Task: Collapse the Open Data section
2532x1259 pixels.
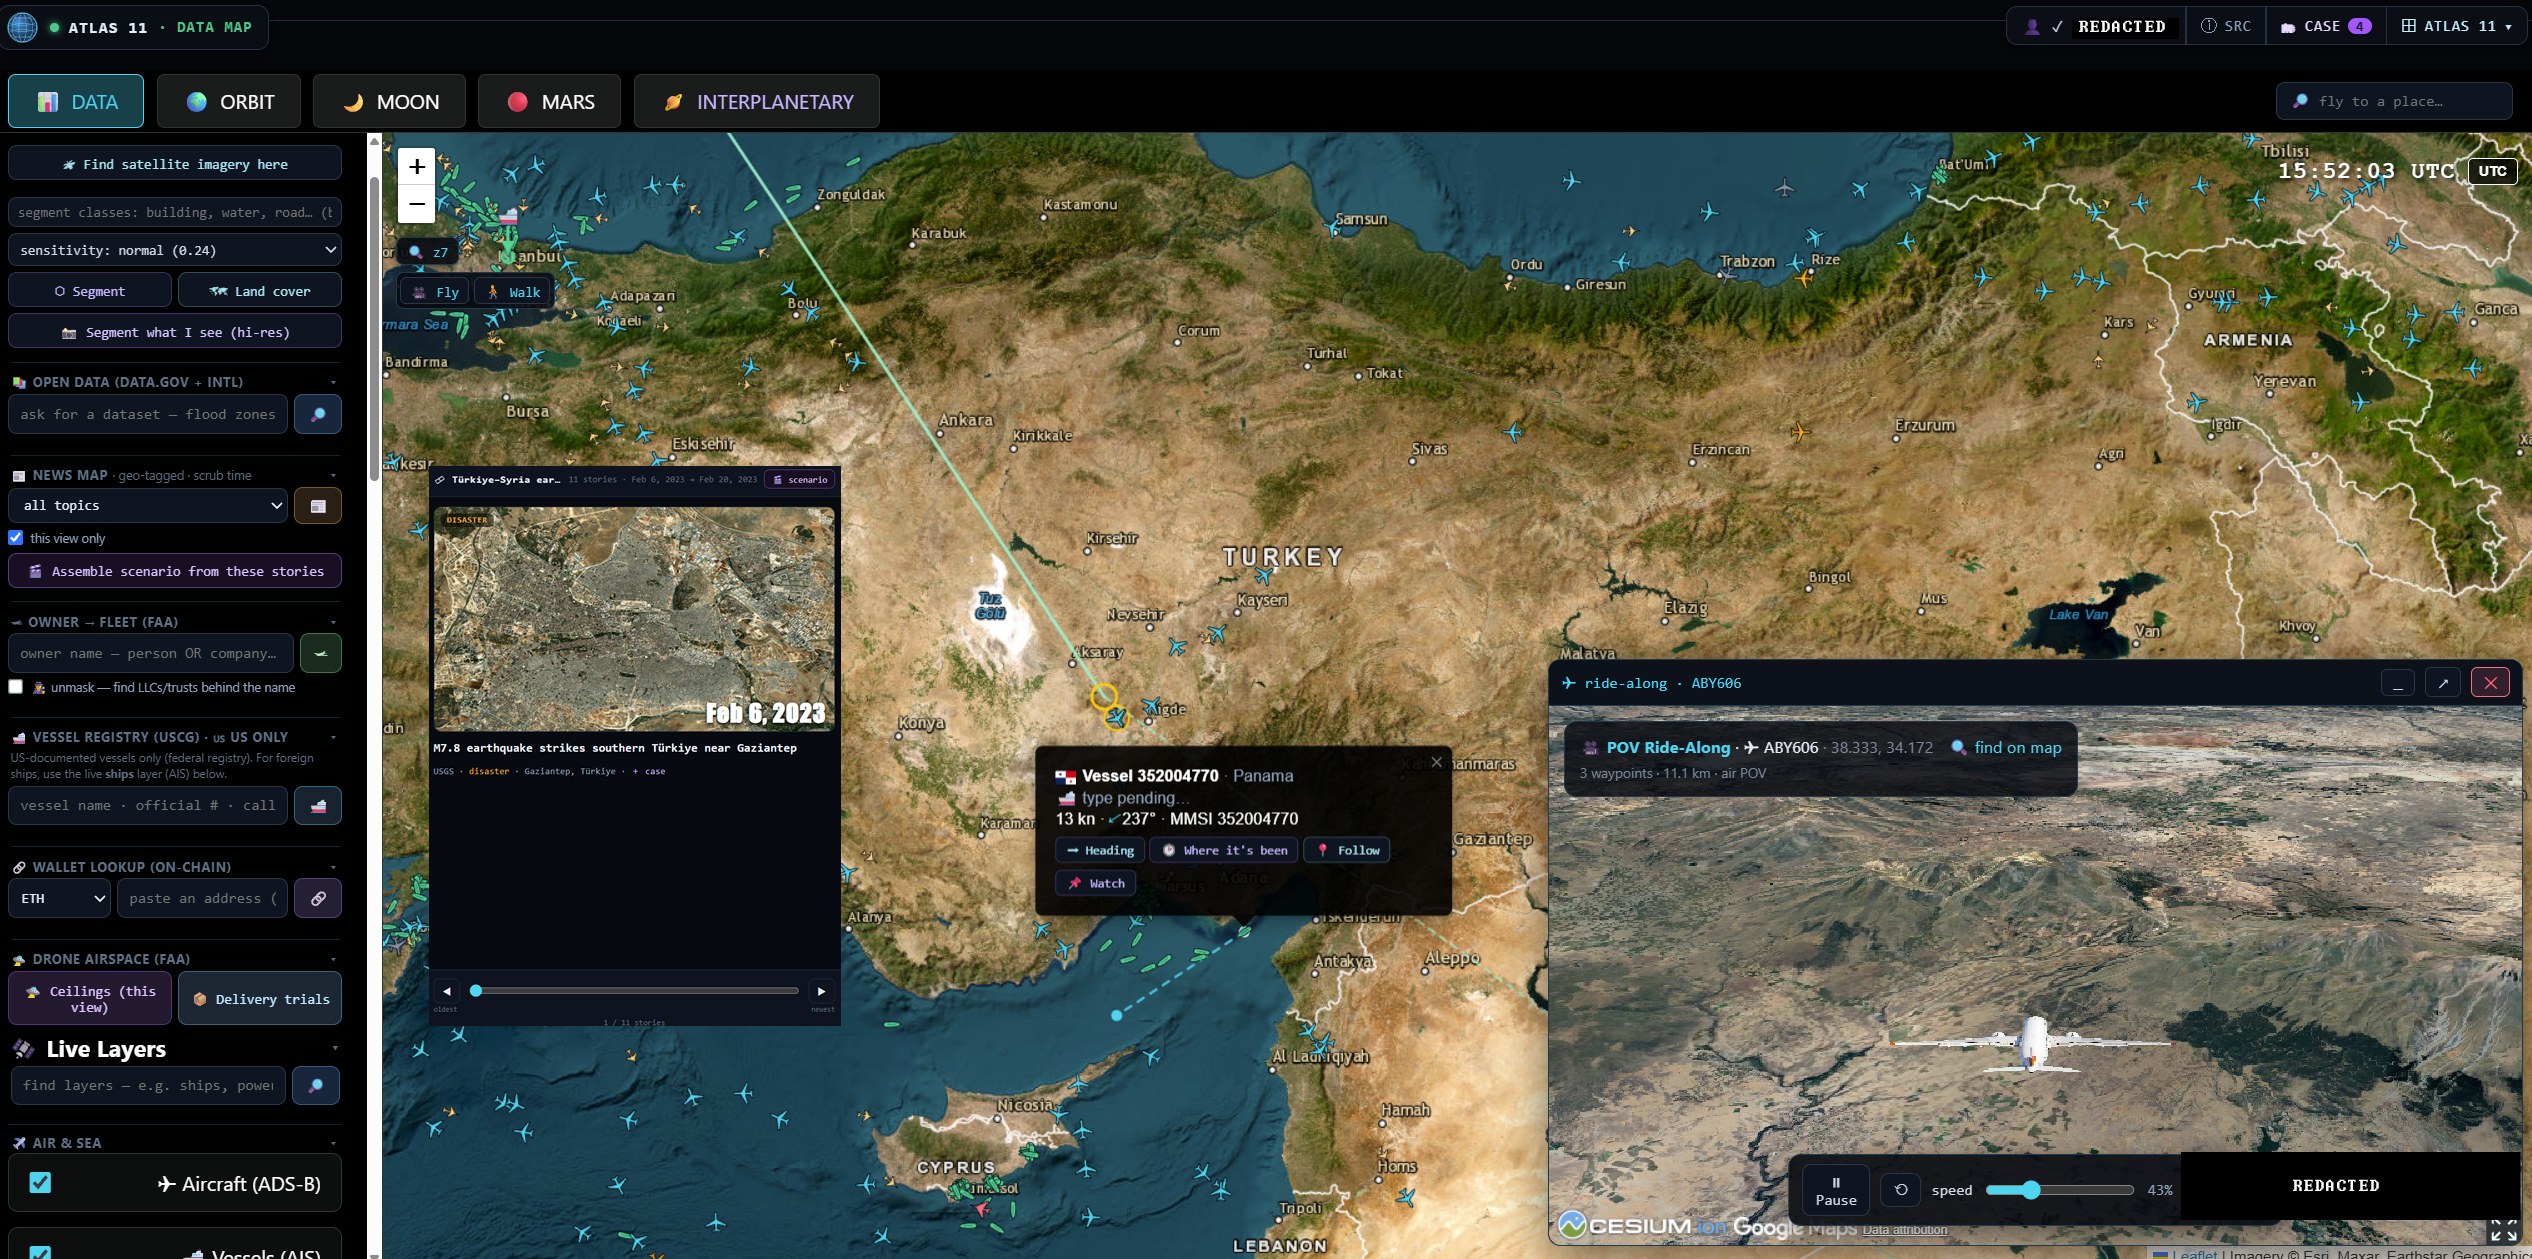Action: 333,382
